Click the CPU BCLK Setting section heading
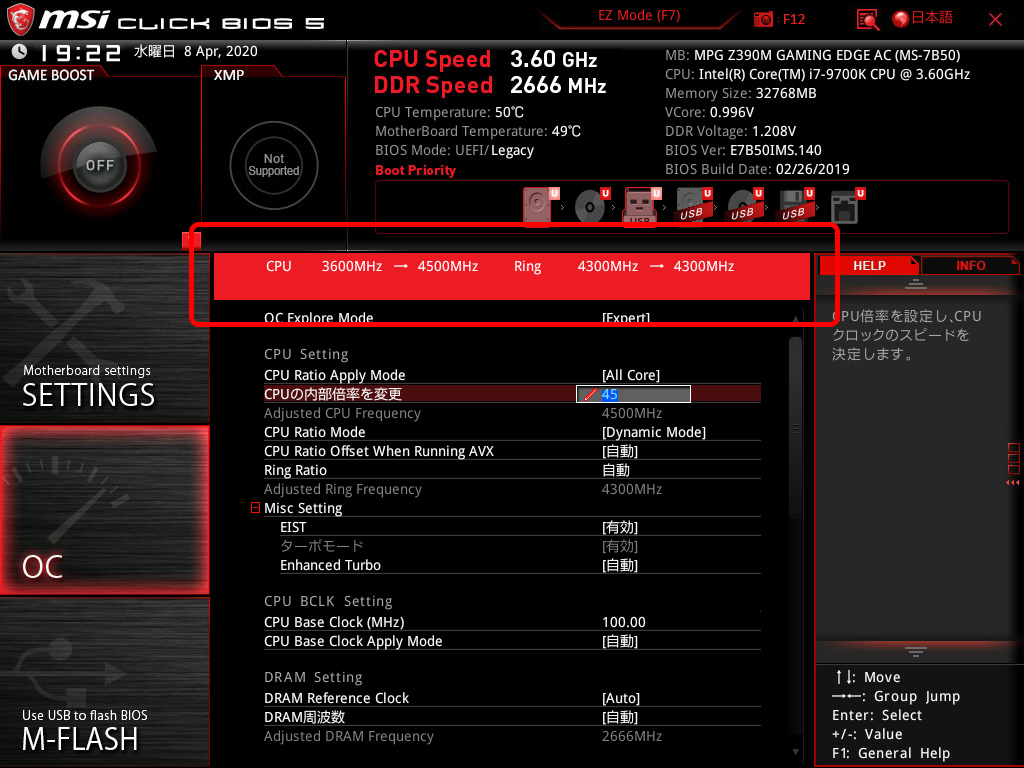The height and width of the screenshot is (768, 1024). click(328, 601)
